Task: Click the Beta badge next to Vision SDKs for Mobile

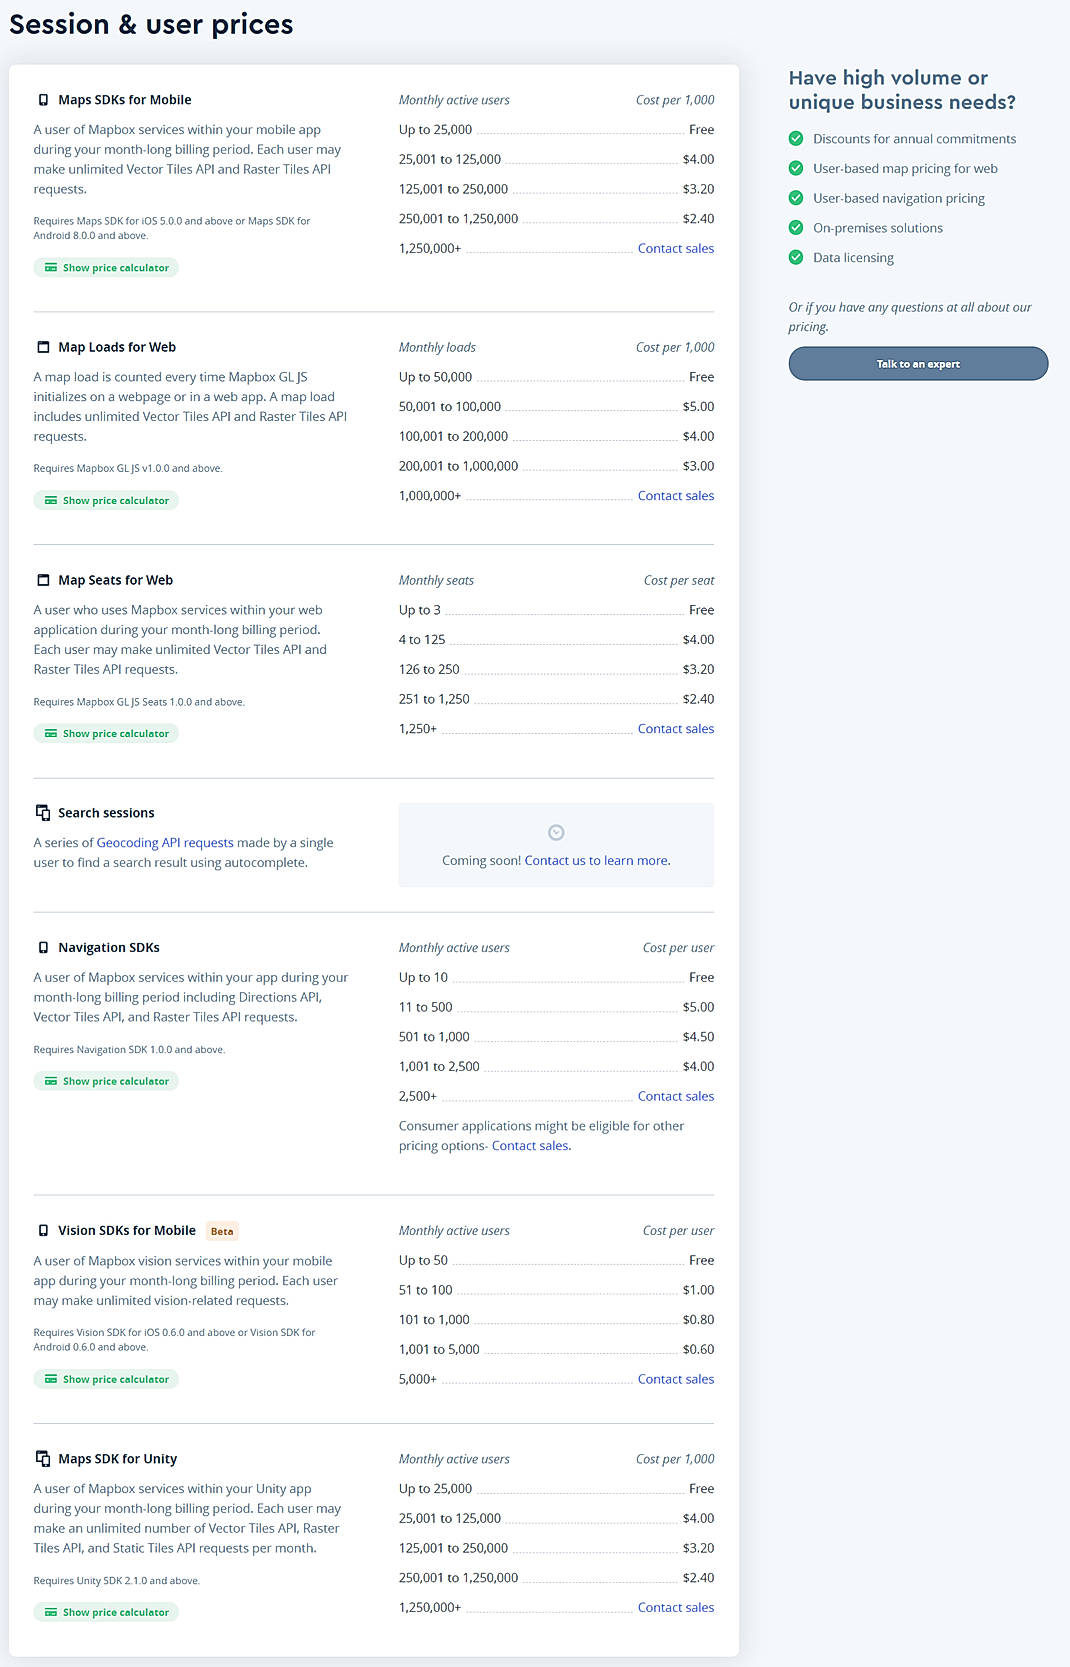Action: pos(222,1230)
